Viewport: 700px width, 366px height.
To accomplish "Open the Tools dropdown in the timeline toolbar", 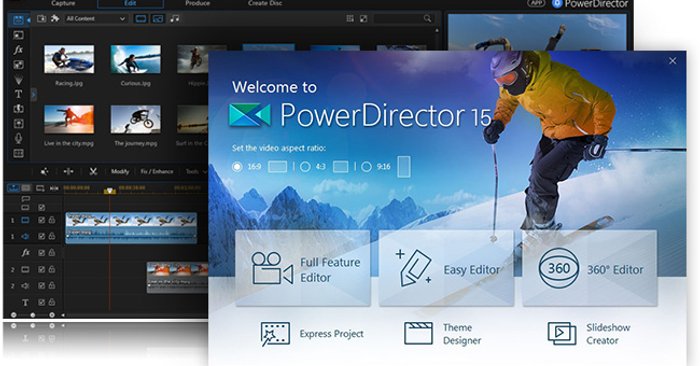I will click(x=196, y=171).
